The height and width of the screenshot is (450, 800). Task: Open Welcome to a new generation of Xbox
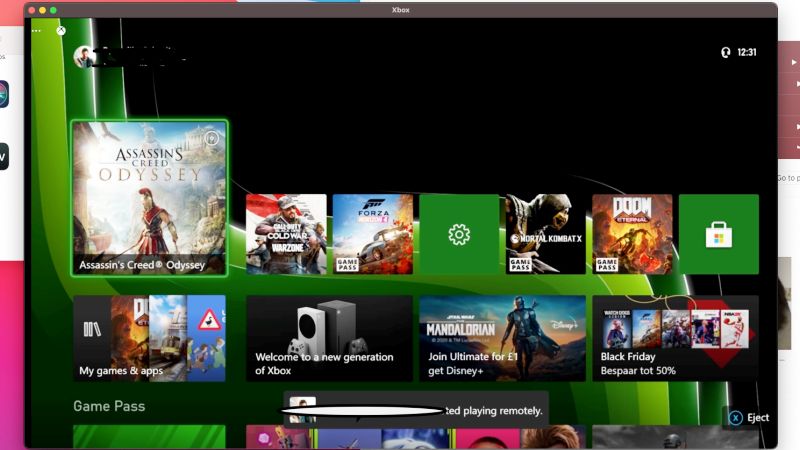coord(330,338)
